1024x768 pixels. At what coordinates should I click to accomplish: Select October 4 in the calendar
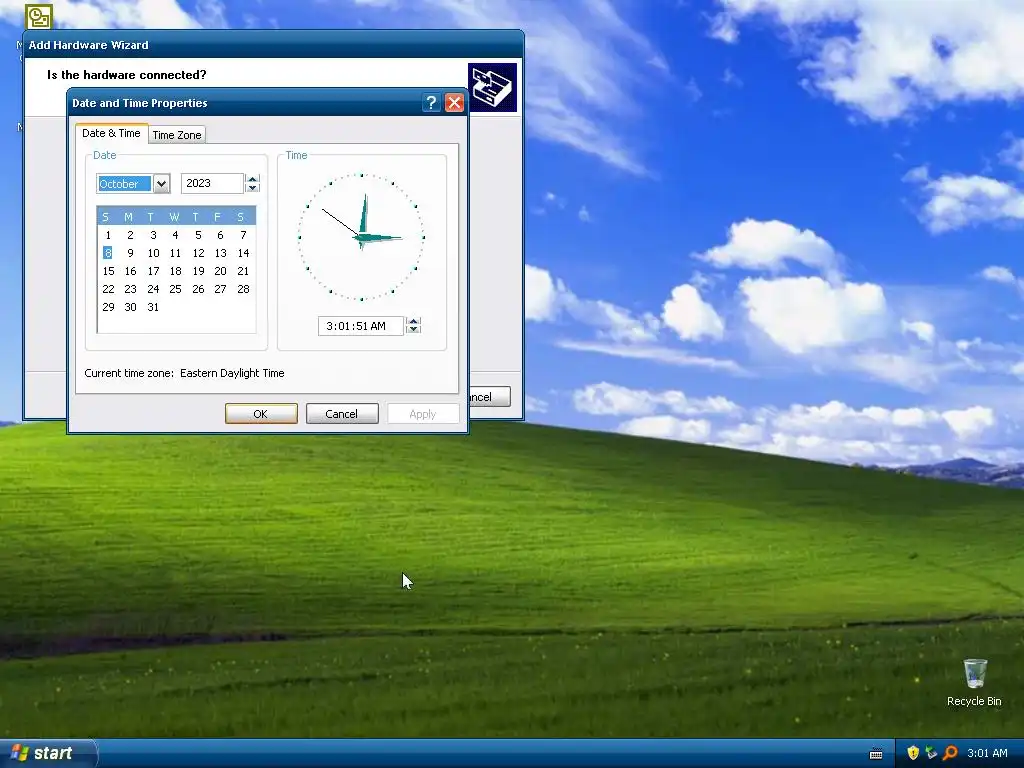pyautogui.click(x=175, y=235)
